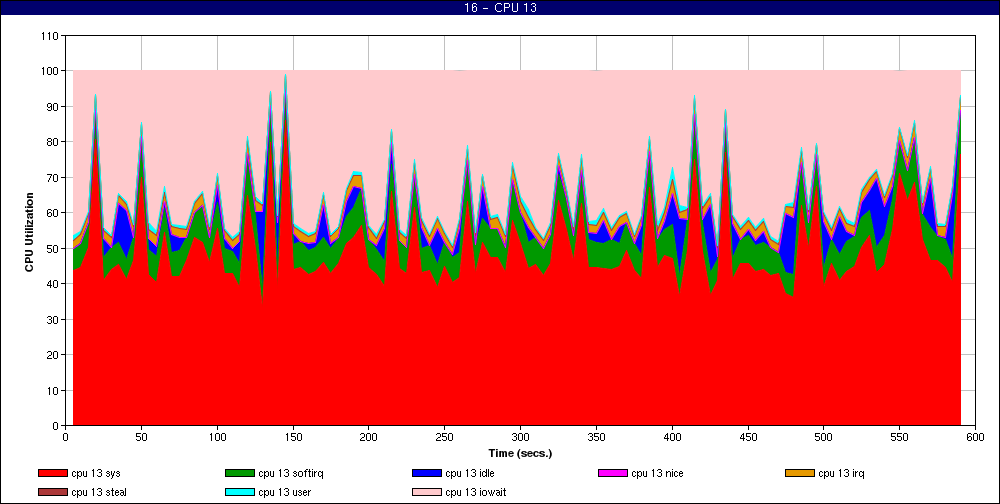Click the x-axis tick value 250

pyautogui.click(x=445, y=437)
